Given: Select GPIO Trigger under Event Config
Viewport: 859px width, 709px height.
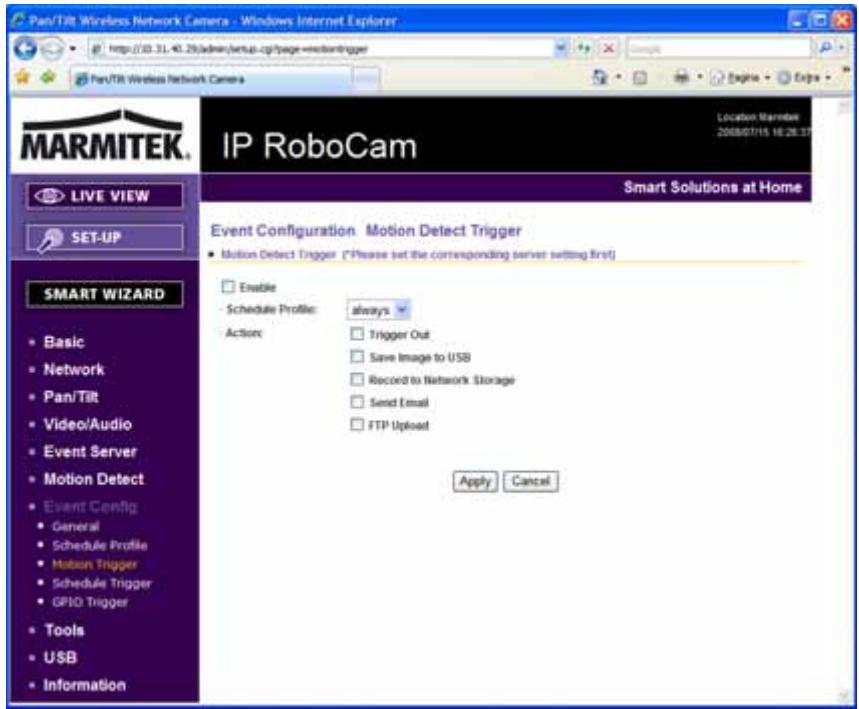Looking at the screenshot, I should 90,602.
